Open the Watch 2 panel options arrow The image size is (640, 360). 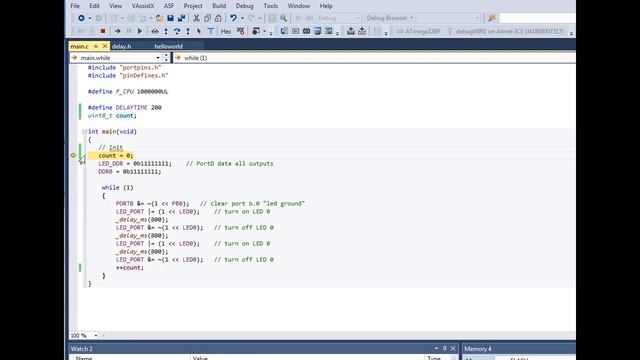click(436, 349)
